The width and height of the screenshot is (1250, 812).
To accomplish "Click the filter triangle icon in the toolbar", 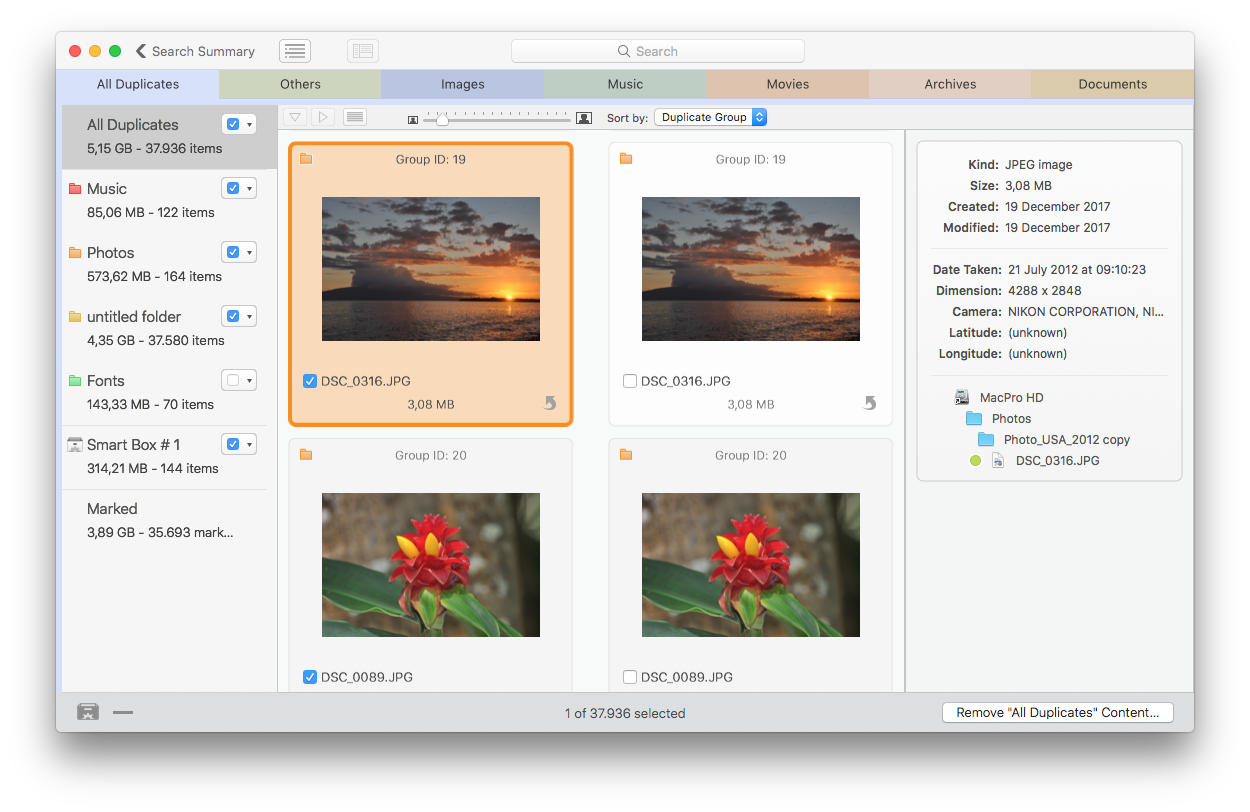I will pyautogui.click(x=295, y=117).
